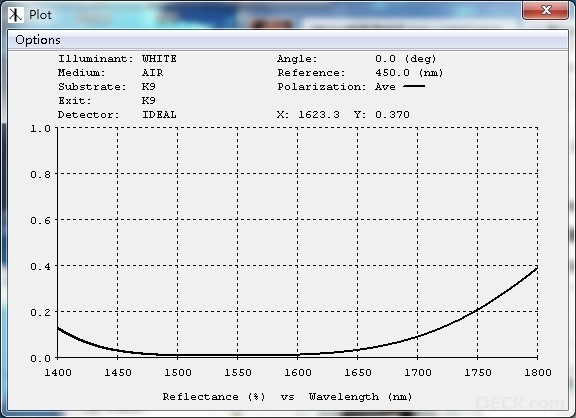The width and height of the screenshot is (576, 418).
Task: Click the curve where it crosses 1750 nm
Action: (x=478, y=310)
